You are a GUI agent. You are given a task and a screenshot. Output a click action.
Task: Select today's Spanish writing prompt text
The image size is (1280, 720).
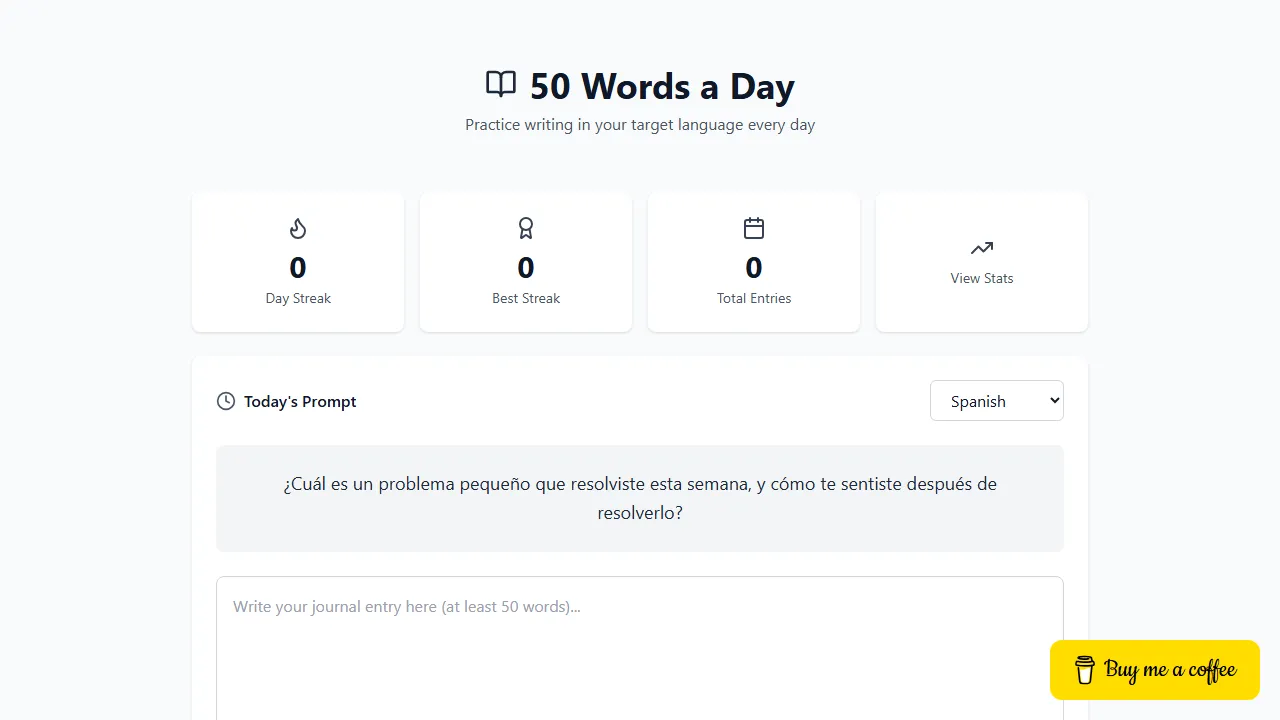[x=639, y=498]
